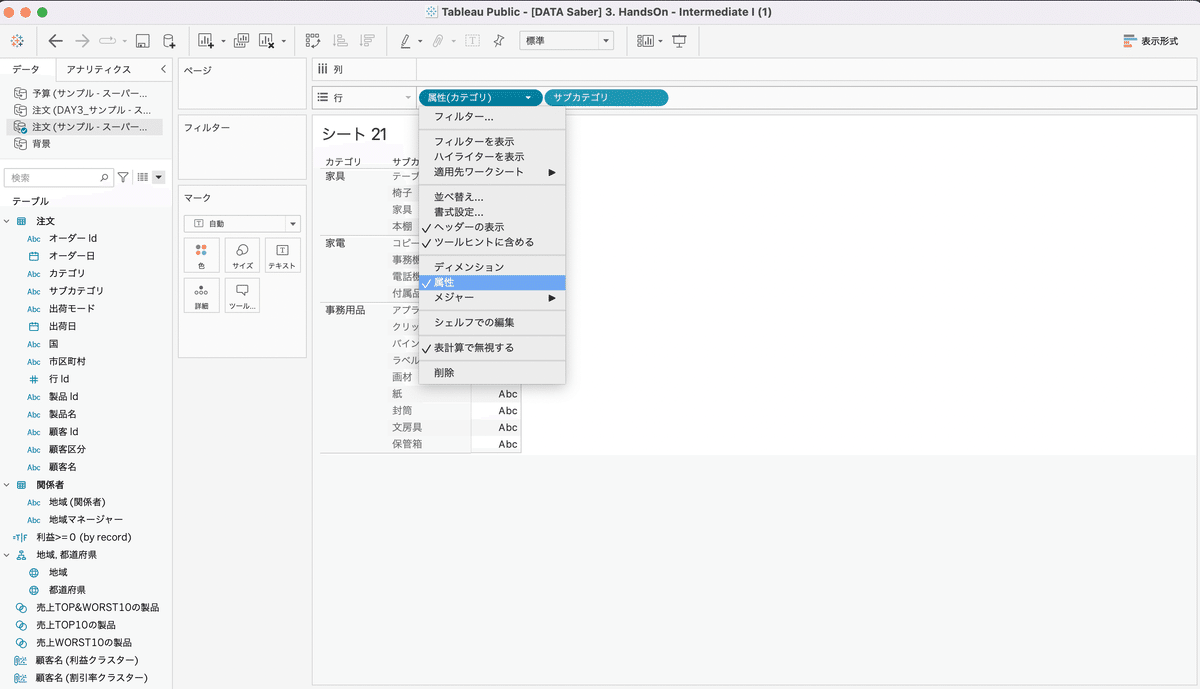This screenshot has height=689, width=1200.
Task: Click the sort descending icon
Action: pos(367,41)
